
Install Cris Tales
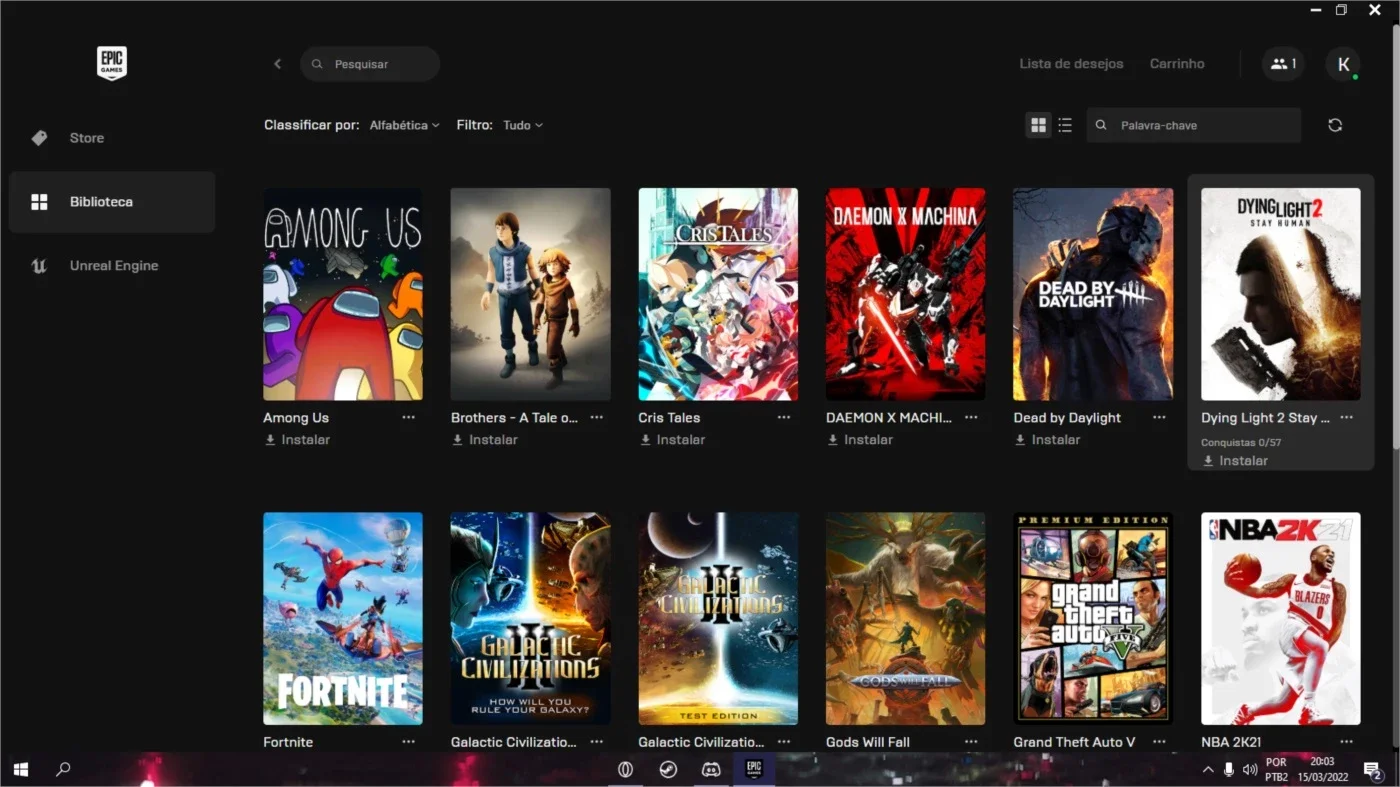pos(672,440)
